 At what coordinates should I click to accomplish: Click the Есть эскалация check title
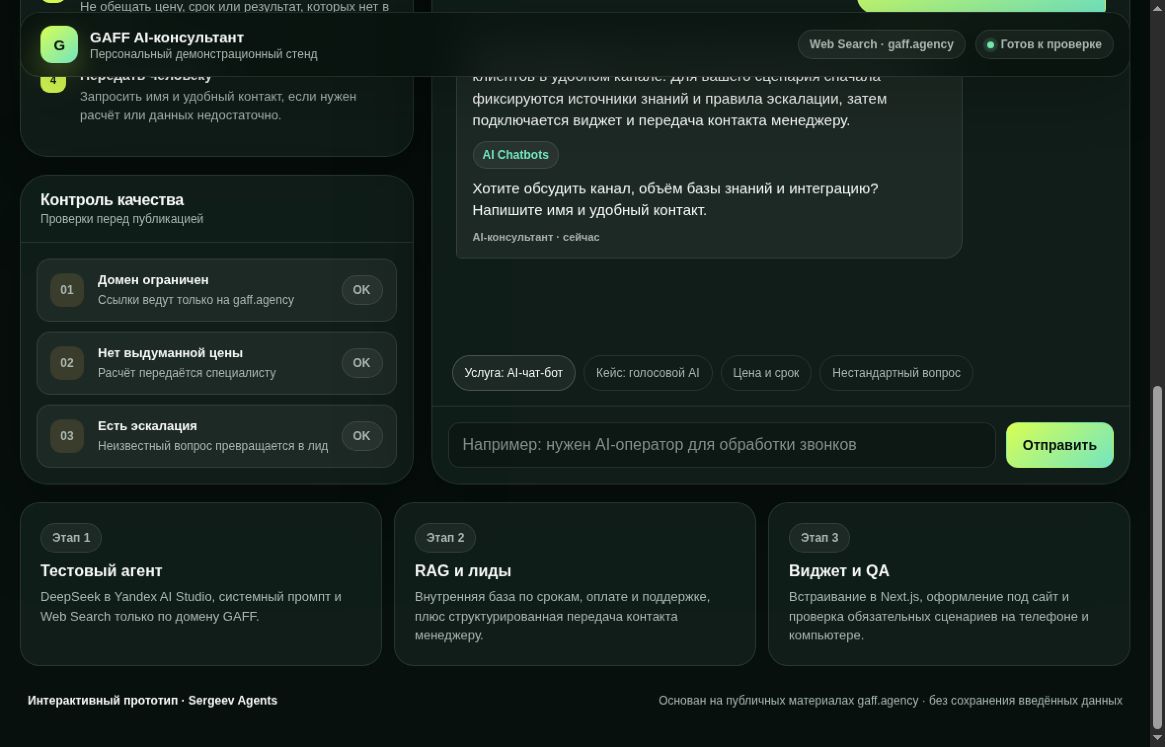click(147, 425)
